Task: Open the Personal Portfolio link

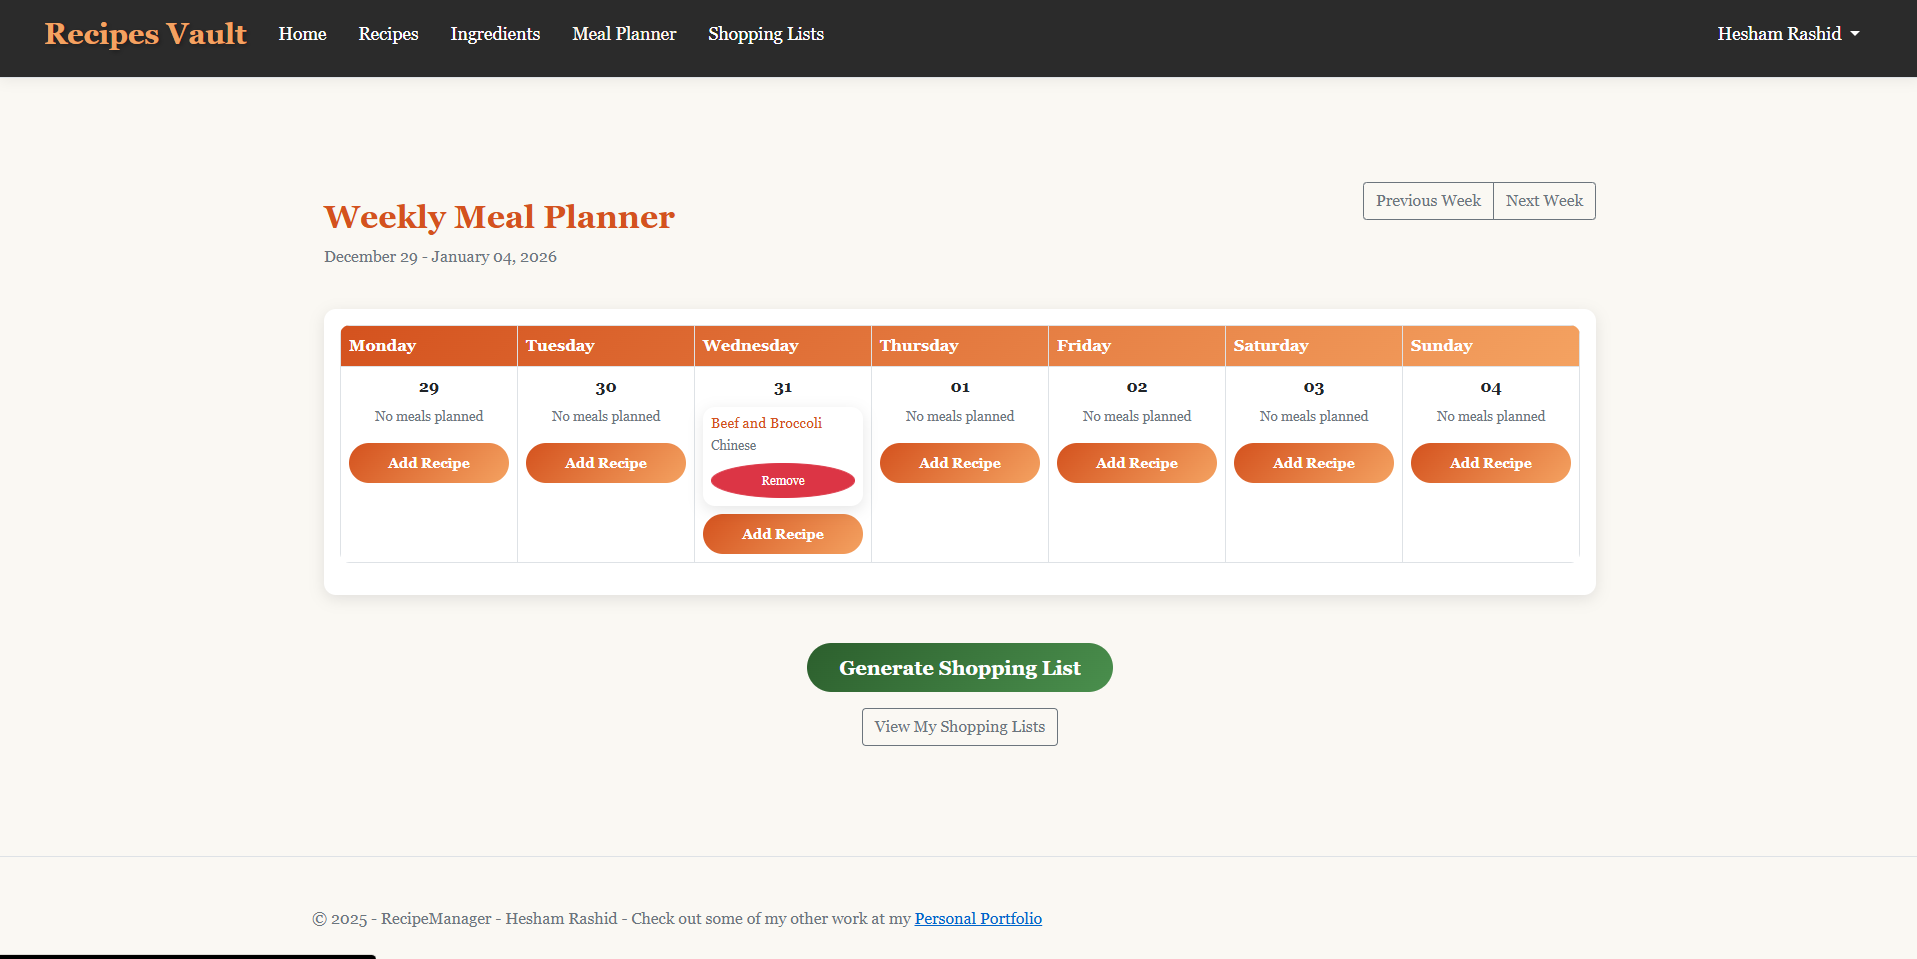Action: (977, 918)
